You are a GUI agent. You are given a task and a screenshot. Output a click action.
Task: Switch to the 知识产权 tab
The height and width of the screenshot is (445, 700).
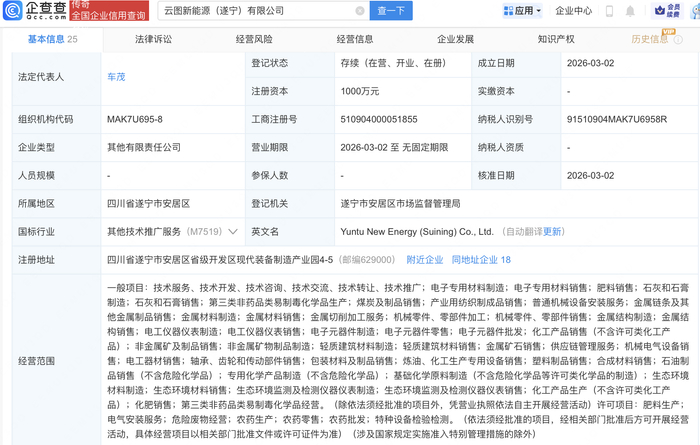pyautogui.click(x=556, y=39)
